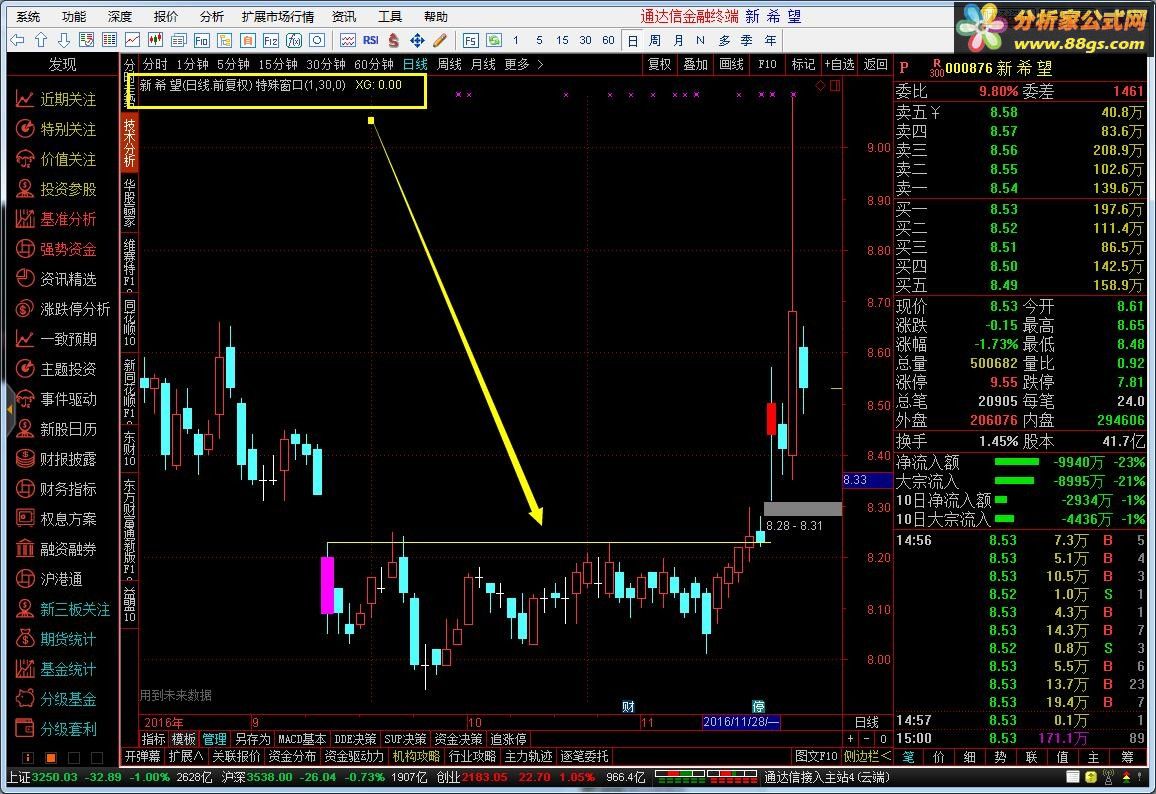Viewport: 1156px width, 794px height.
Task: Open 新股日历 in the sidebar
Action: click(58, 429)
